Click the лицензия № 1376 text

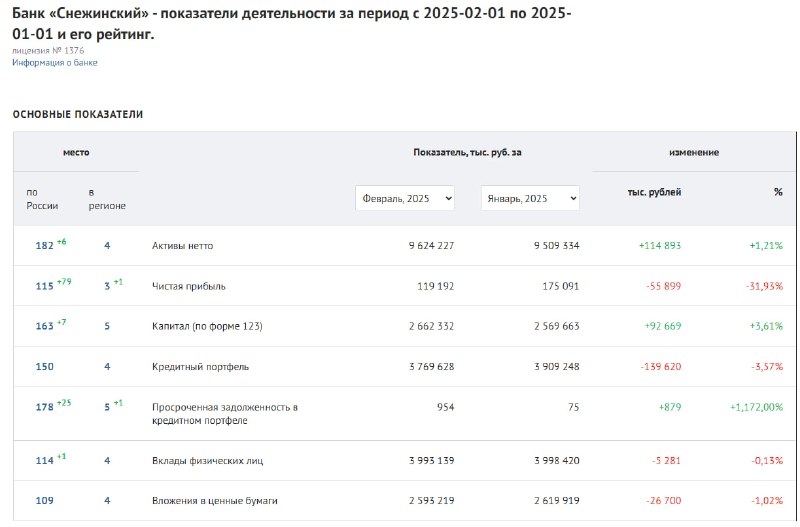pos(48,51)
